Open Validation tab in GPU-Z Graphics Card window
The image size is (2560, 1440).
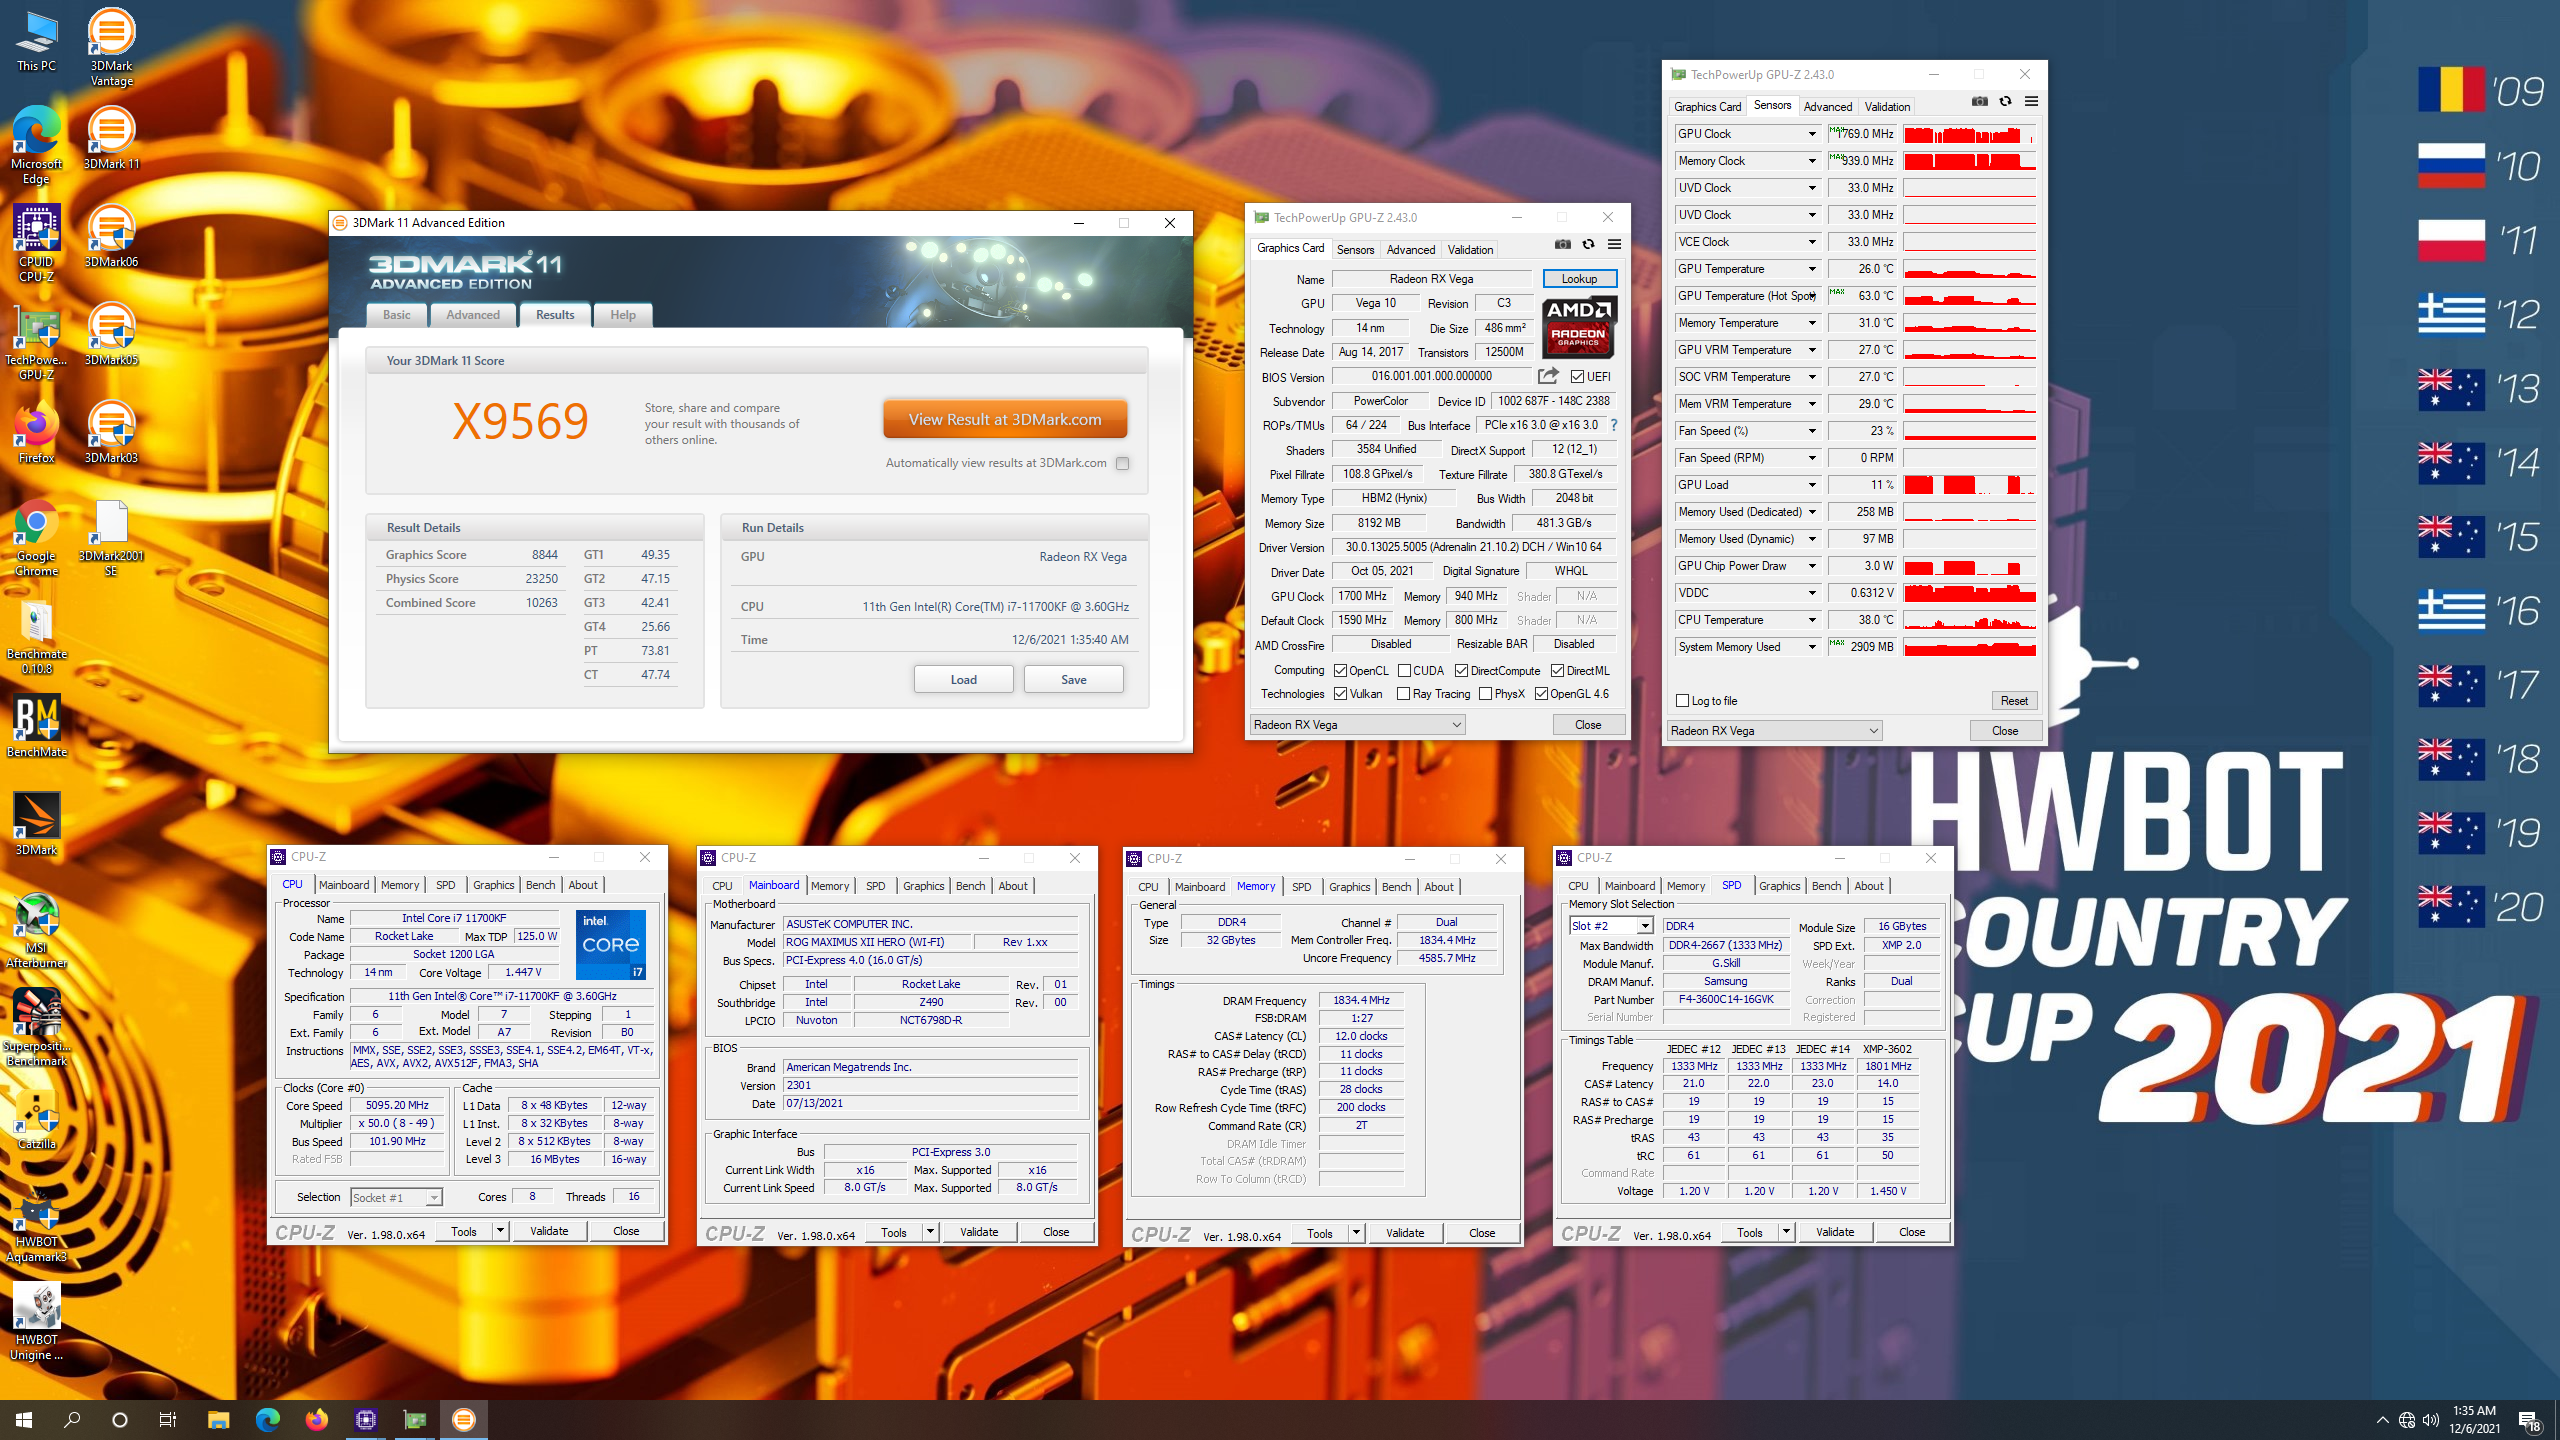pos(1470,250)
